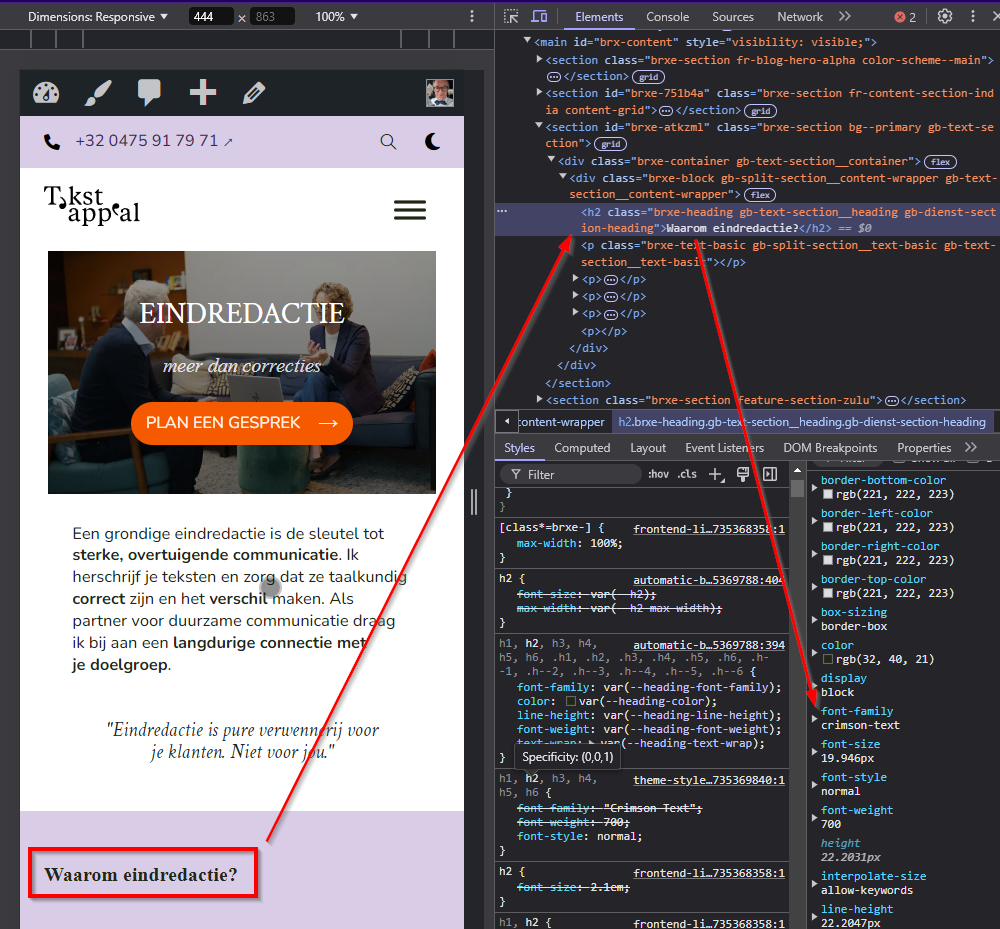The width and height of the screenshot is (1000, 929).
Task: Activate the DevTools inspect element picker
Action: 511,17
